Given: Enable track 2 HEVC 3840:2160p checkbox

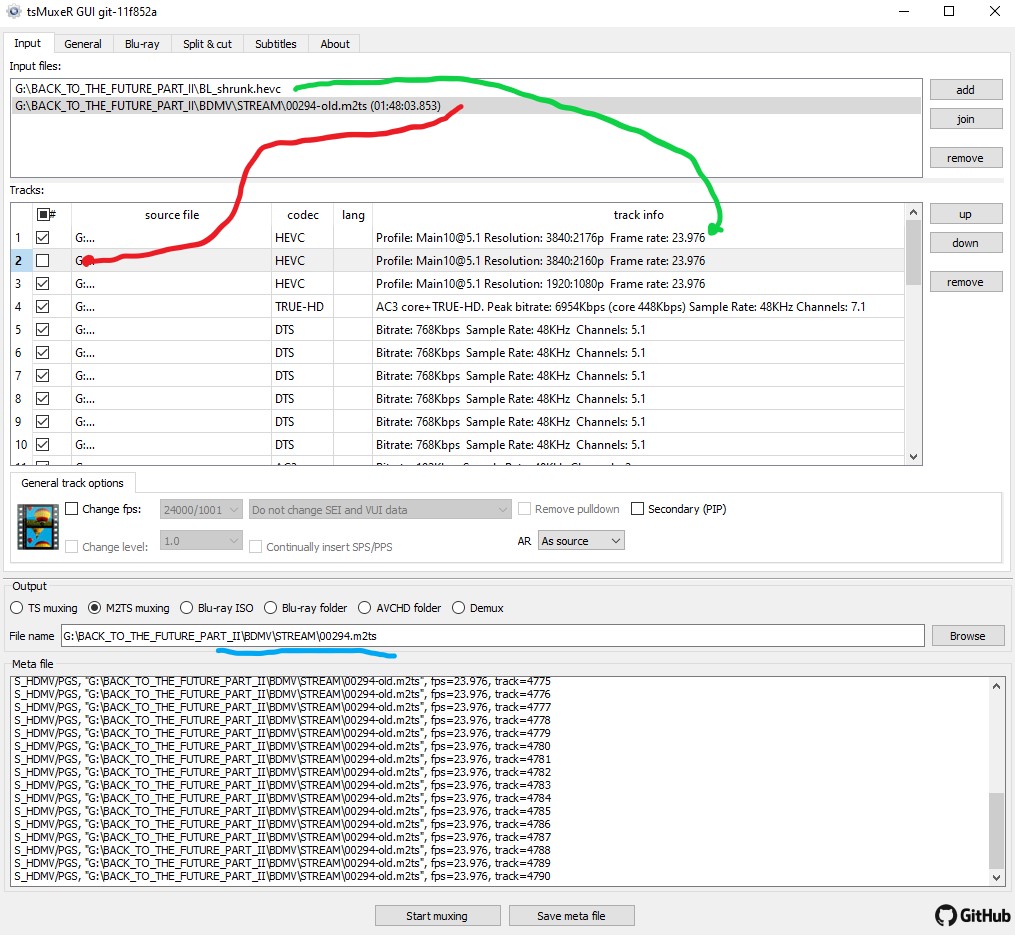Looking at the screenshot, I should [x=43, y=260].
